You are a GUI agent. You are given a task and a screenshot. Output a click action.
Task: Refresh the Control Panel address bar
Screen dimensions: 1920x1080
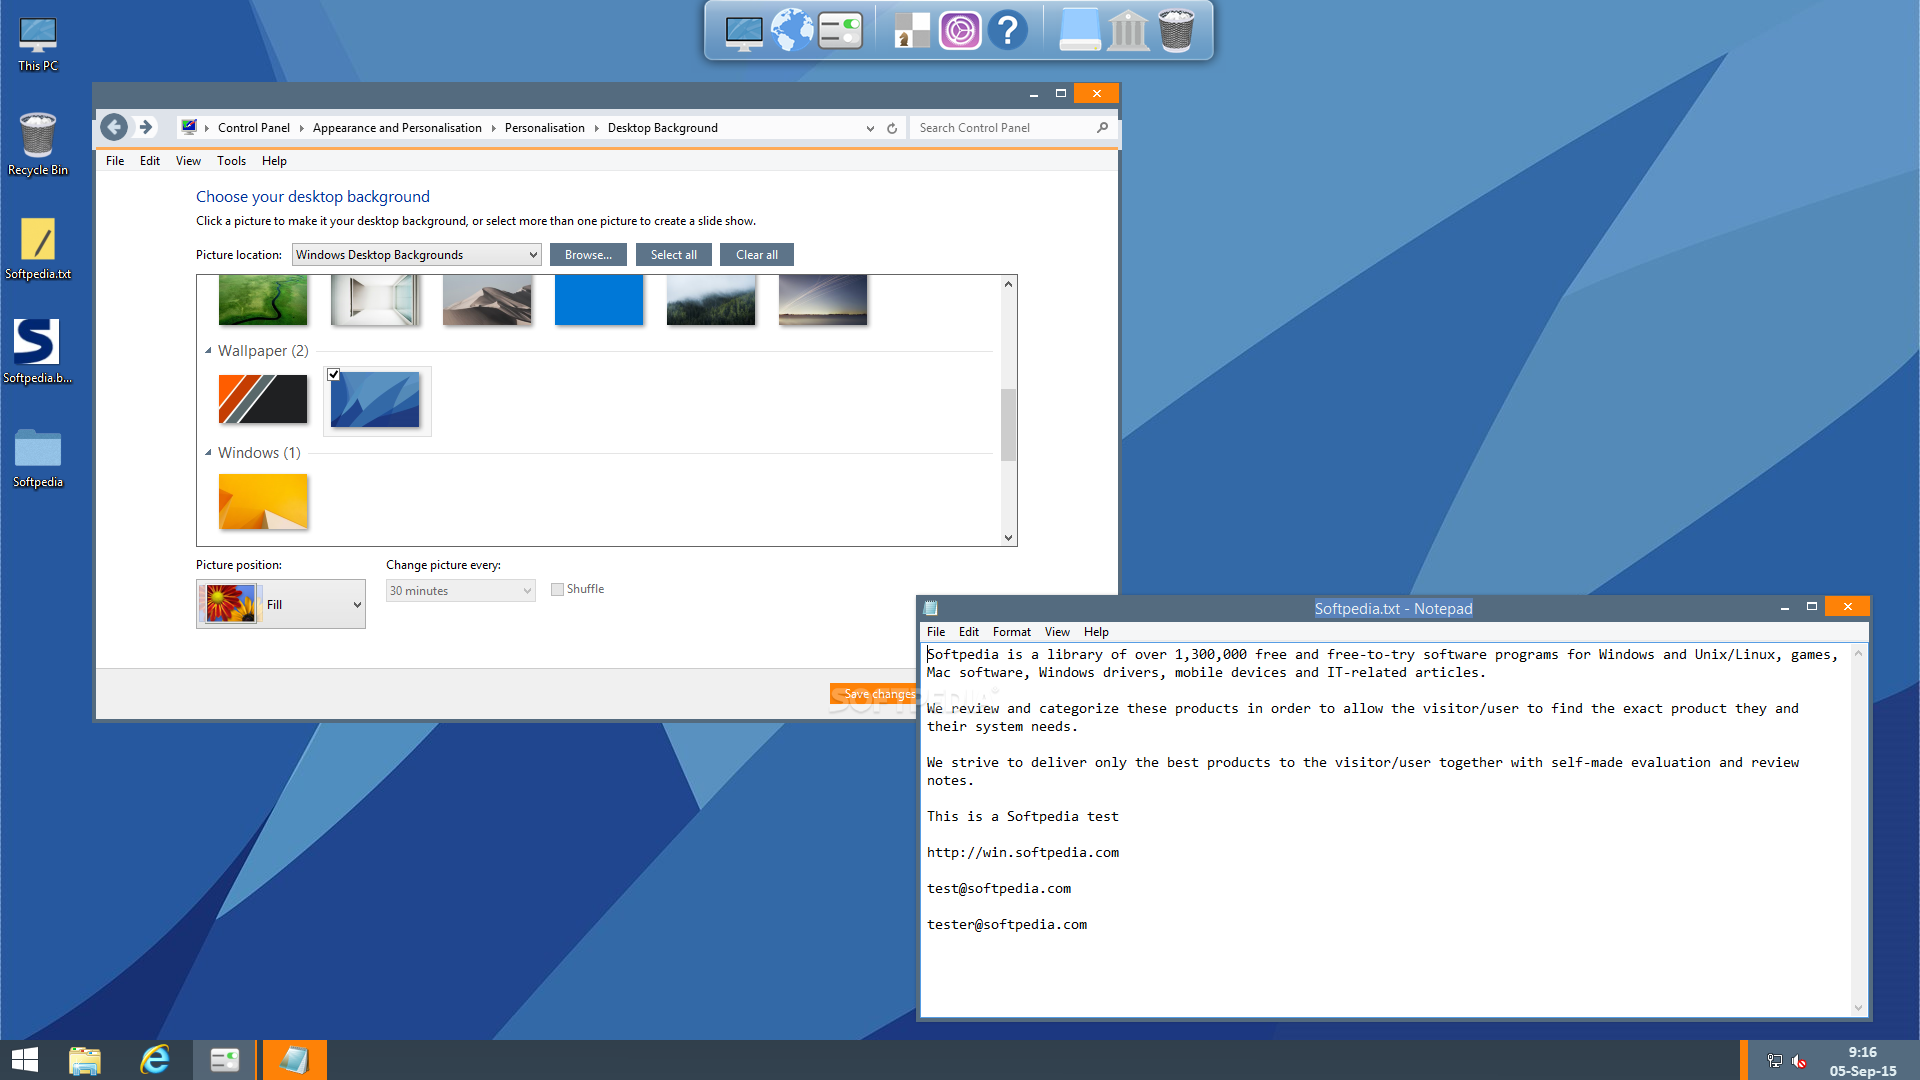[x=892, y=128]
